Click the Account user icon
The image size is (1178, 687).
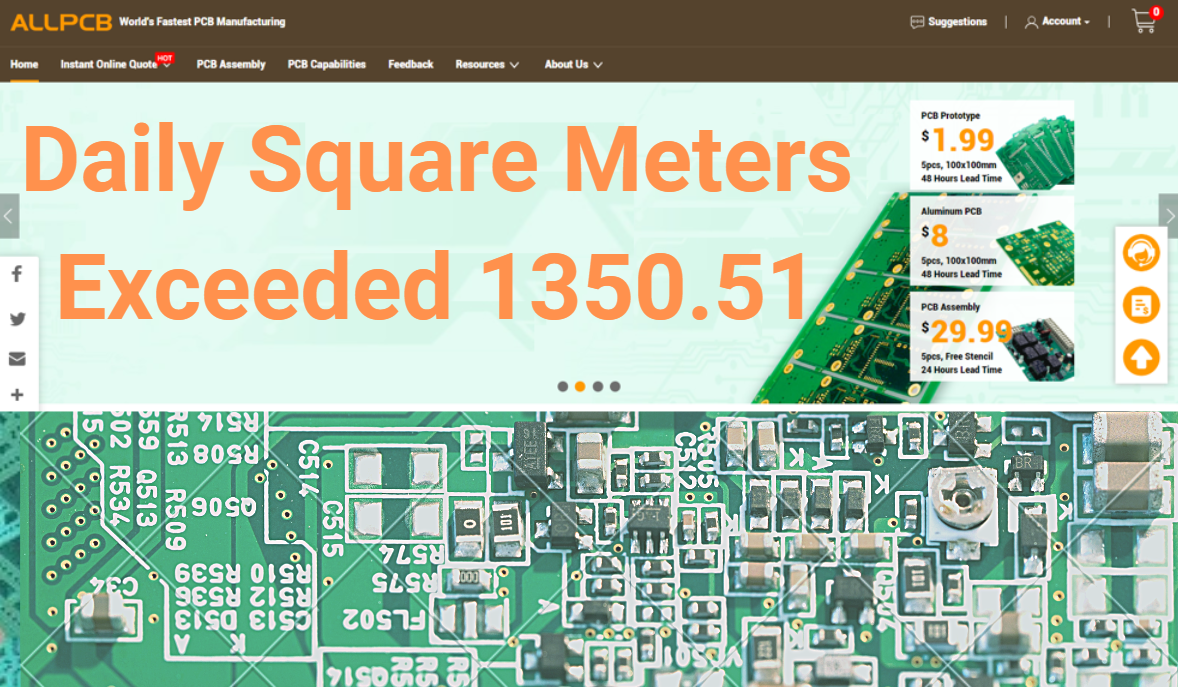point(1032,23)
